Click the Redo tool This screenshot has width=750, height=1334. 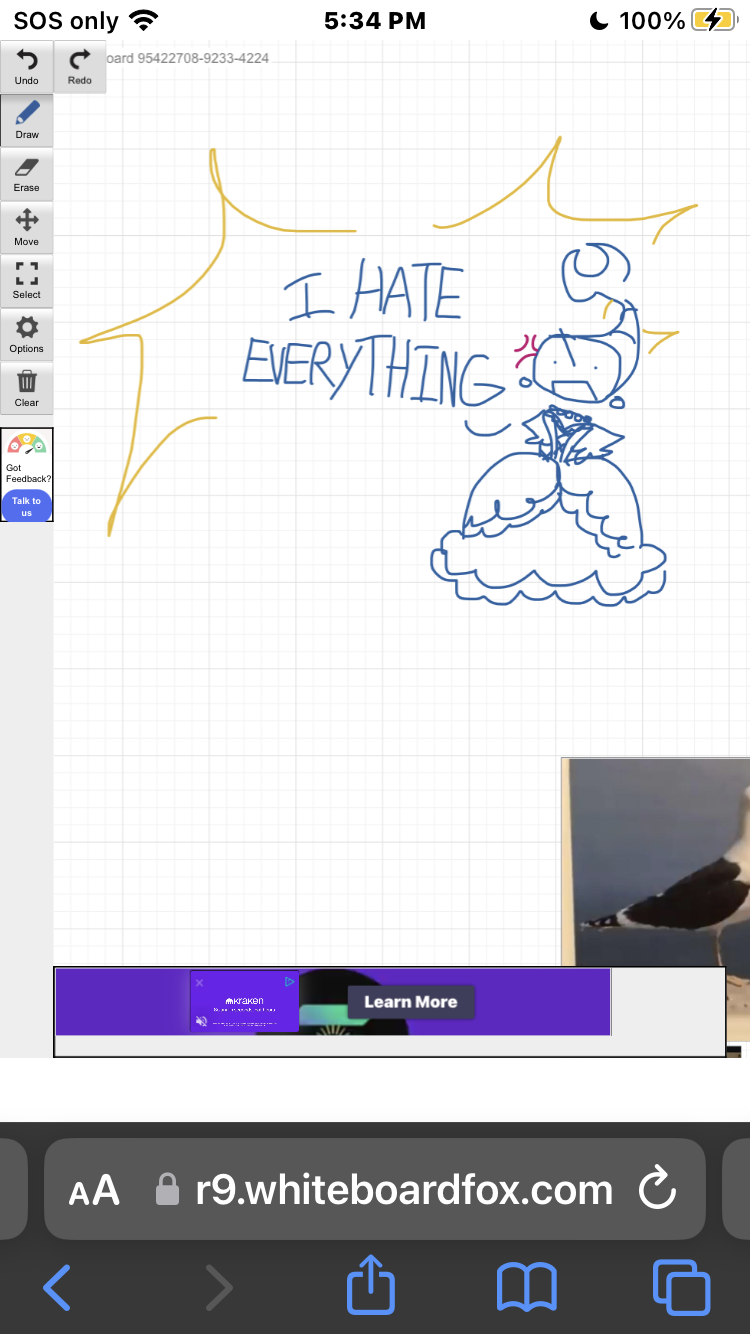coord(80,67)
